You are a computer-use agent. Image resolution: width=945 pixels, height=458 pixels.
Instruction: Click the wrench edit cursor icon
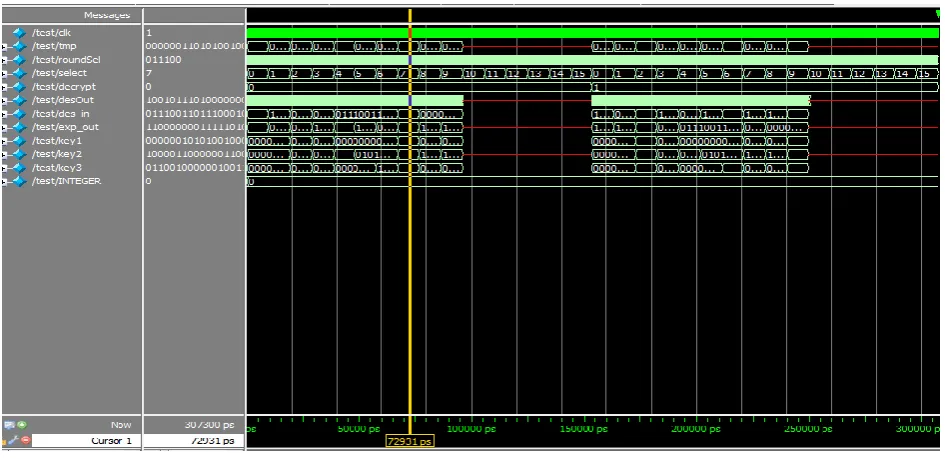point(15,441)
